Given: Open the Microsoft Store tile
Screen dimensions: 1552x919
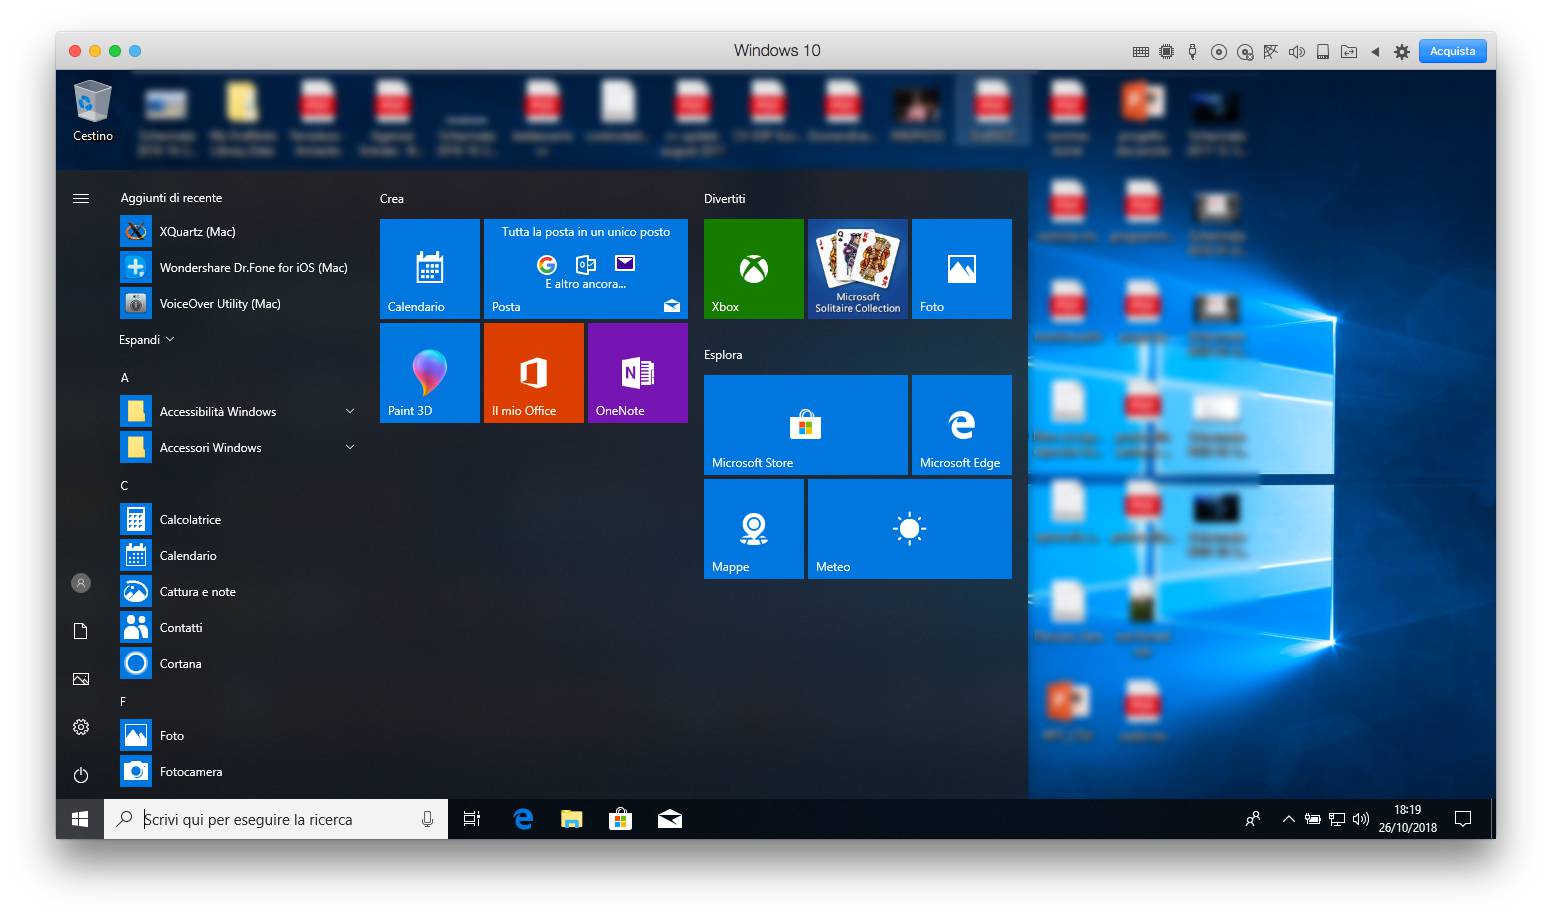Looking at the screenshot, I should point(806,425).
